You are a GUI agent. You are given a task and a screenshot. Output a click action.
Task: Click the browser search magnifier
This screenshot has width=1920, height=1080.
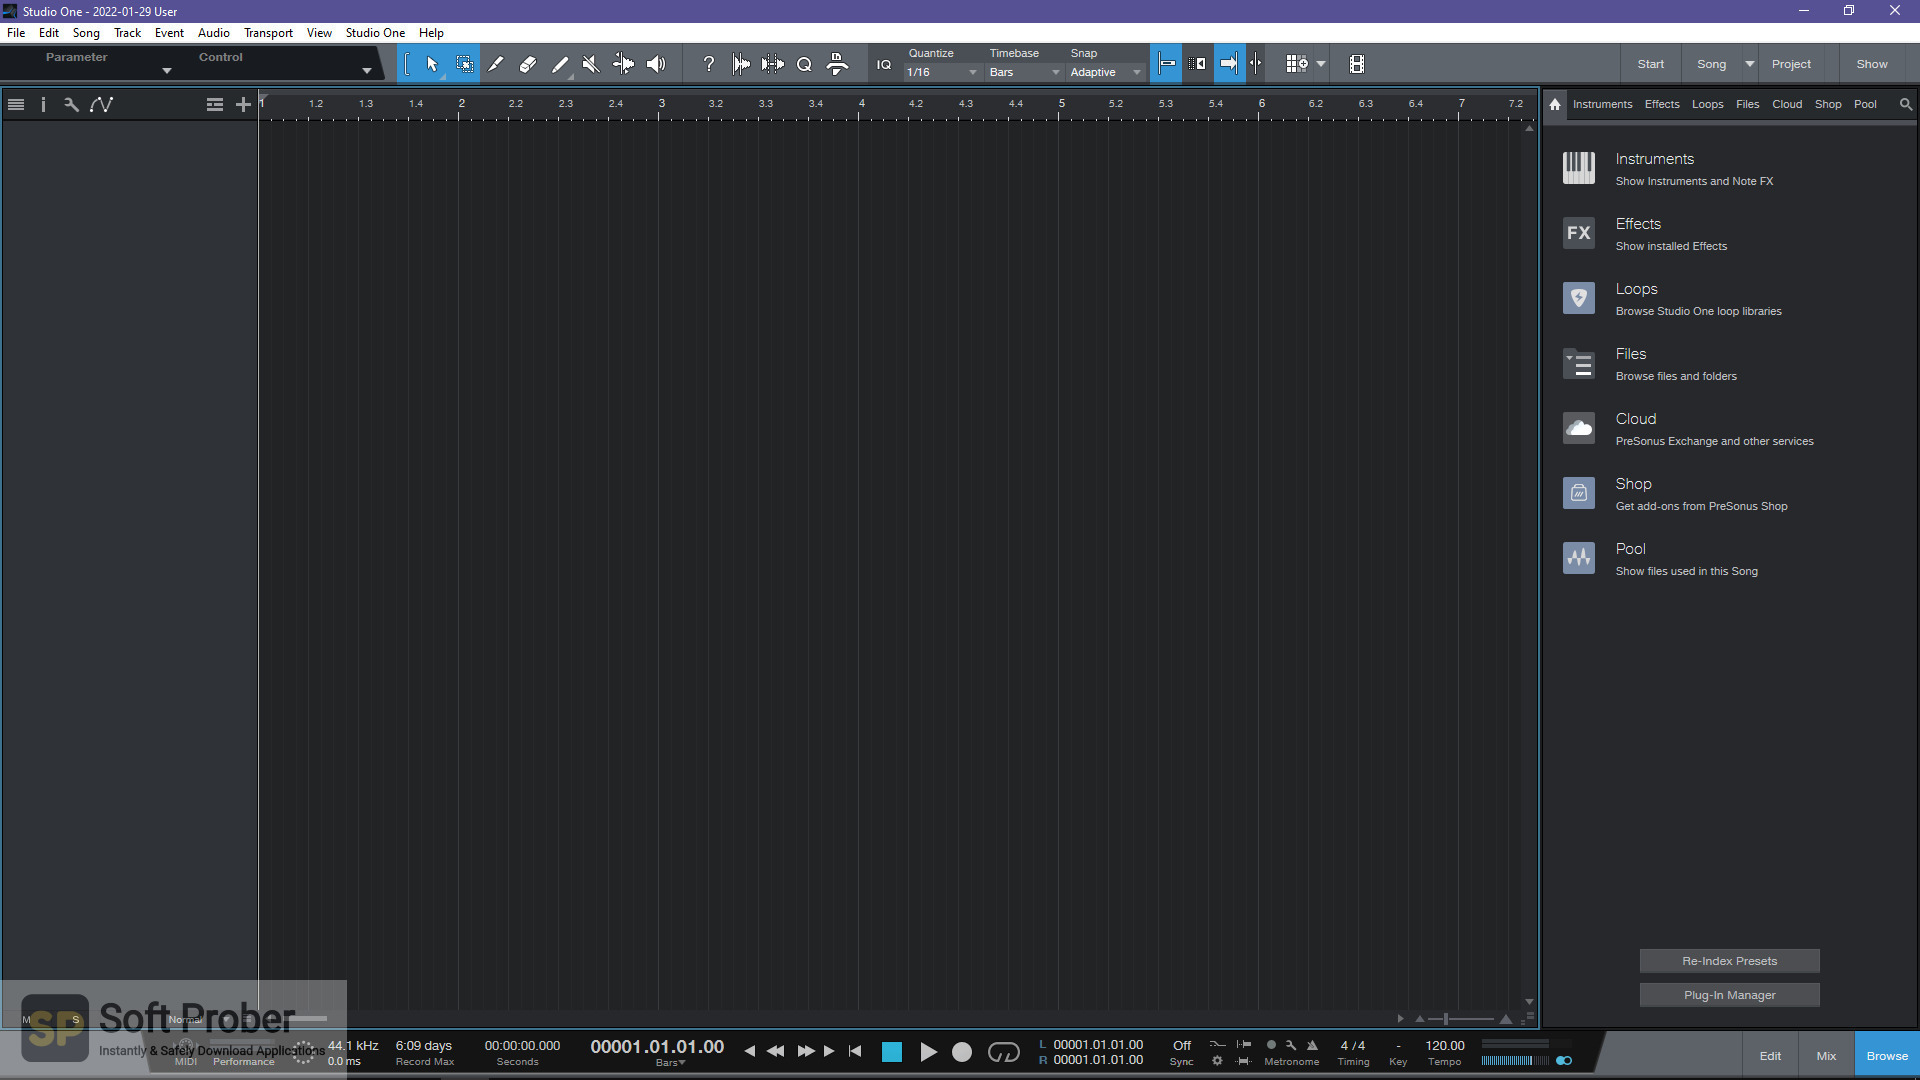(1906, 104)
